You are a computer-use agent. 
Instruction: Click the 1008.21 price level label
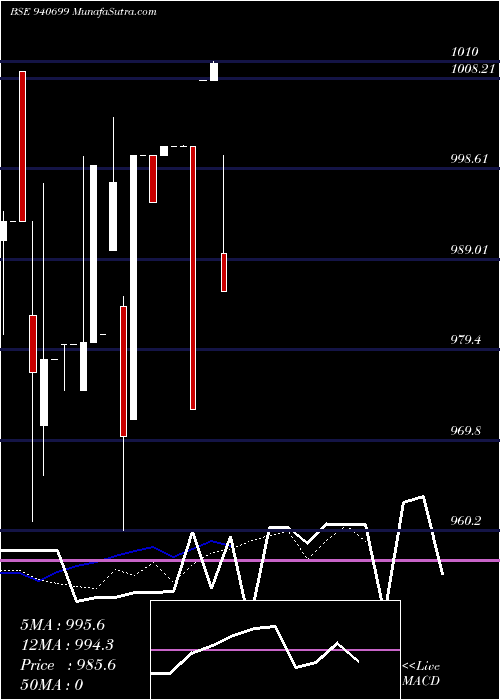pyautogui.click(x=473, y=69)
